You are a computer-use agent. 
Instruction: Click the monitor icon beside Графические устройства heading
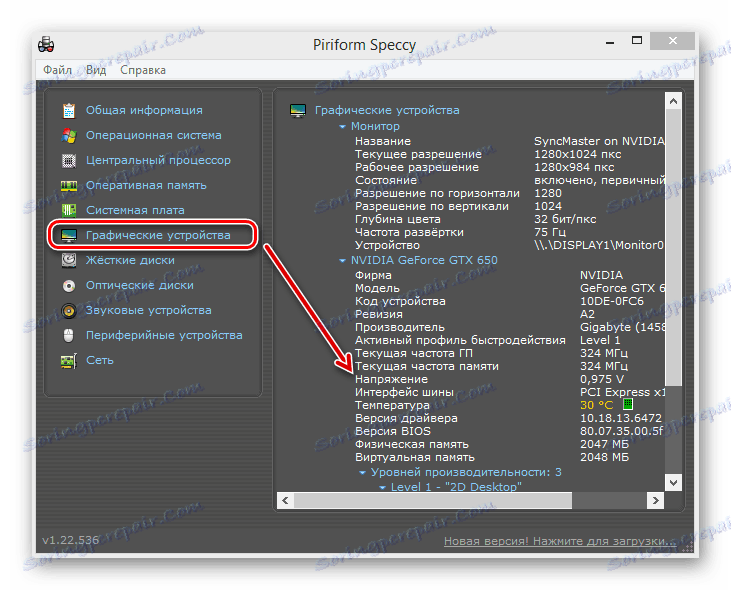pyautogui.click(x=298, y=111)
